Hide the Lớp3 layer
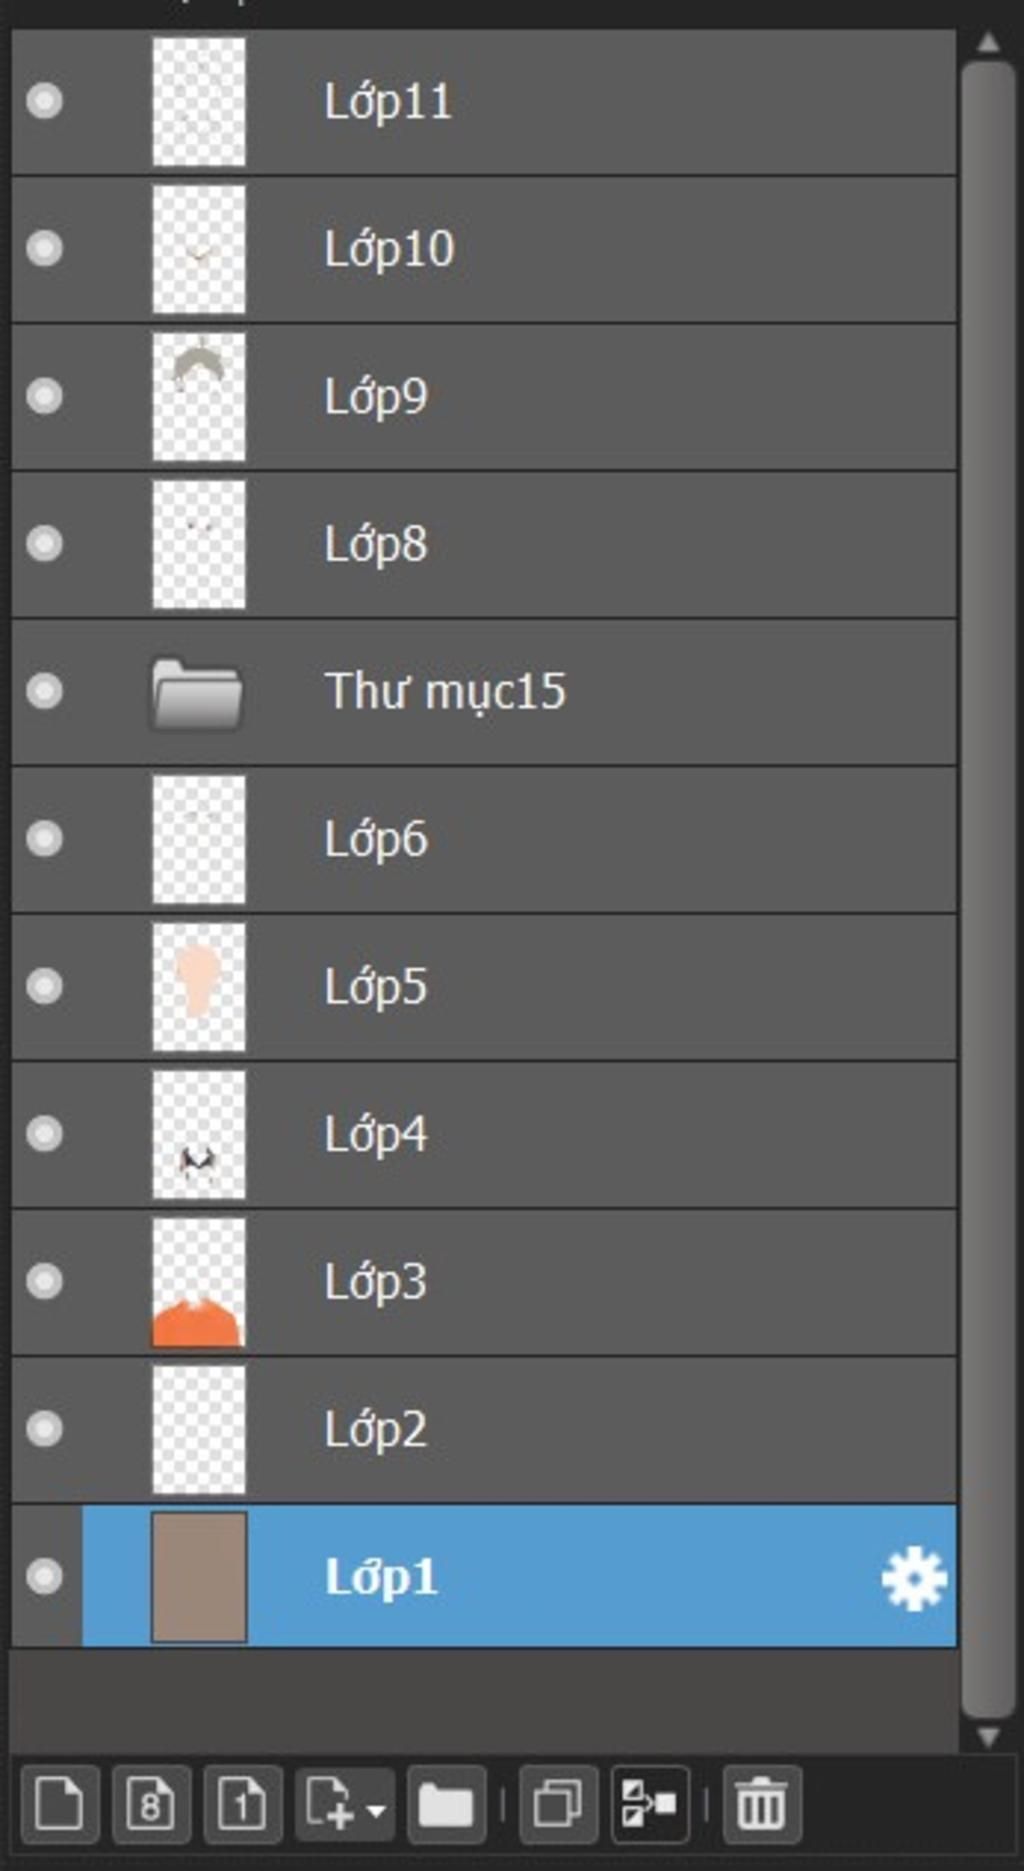 pyautogui.click(x=44, y=1281)
